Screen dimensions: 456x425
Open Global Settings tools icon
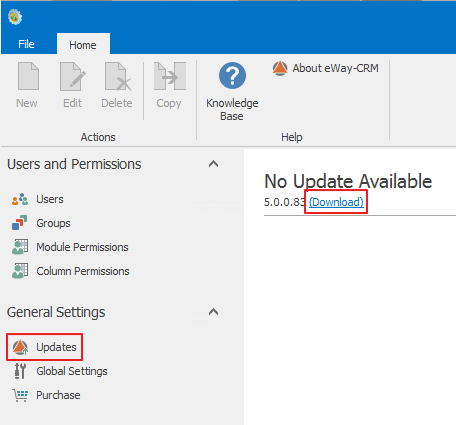coord(20,371)
